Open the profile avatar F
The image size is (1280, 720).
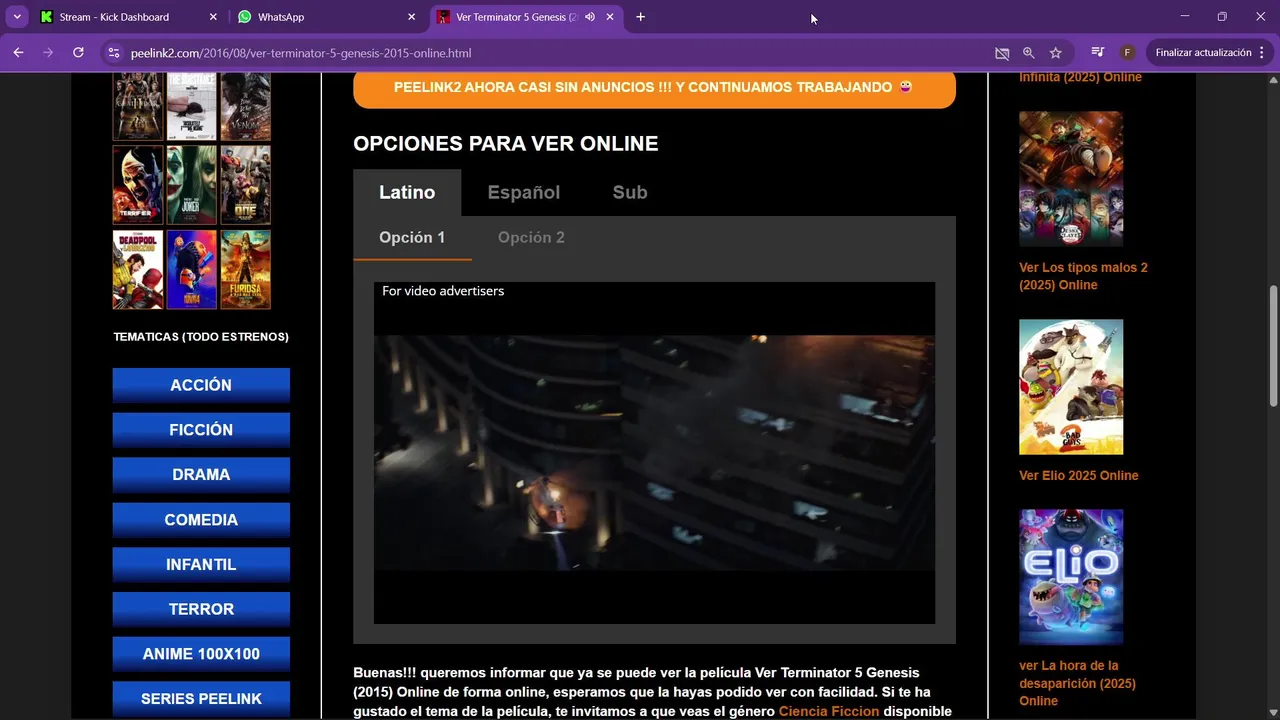1127,53
